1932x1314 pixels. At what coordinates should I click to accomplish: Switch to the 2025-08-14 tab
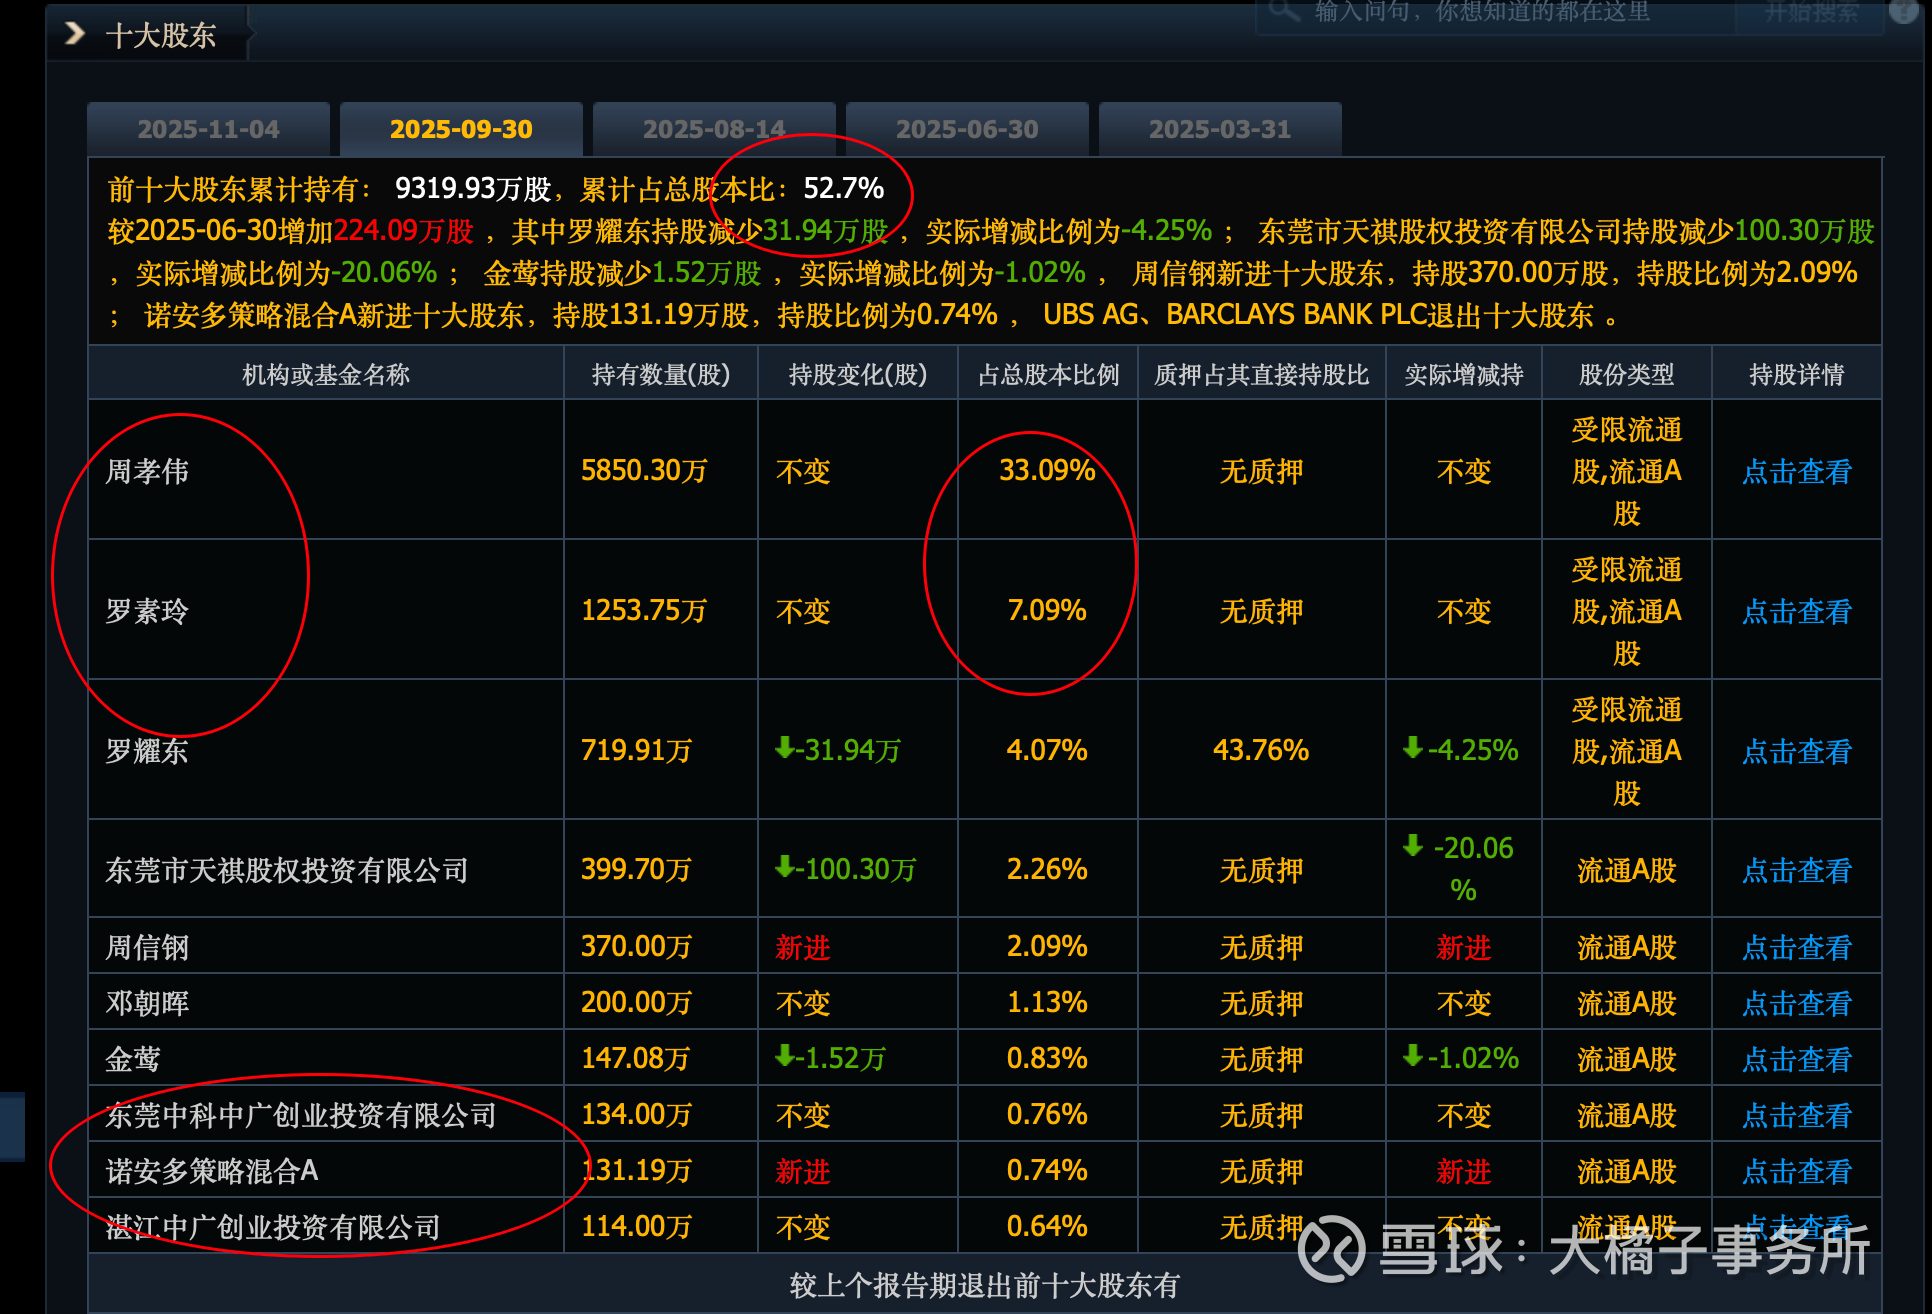[714, 129]
